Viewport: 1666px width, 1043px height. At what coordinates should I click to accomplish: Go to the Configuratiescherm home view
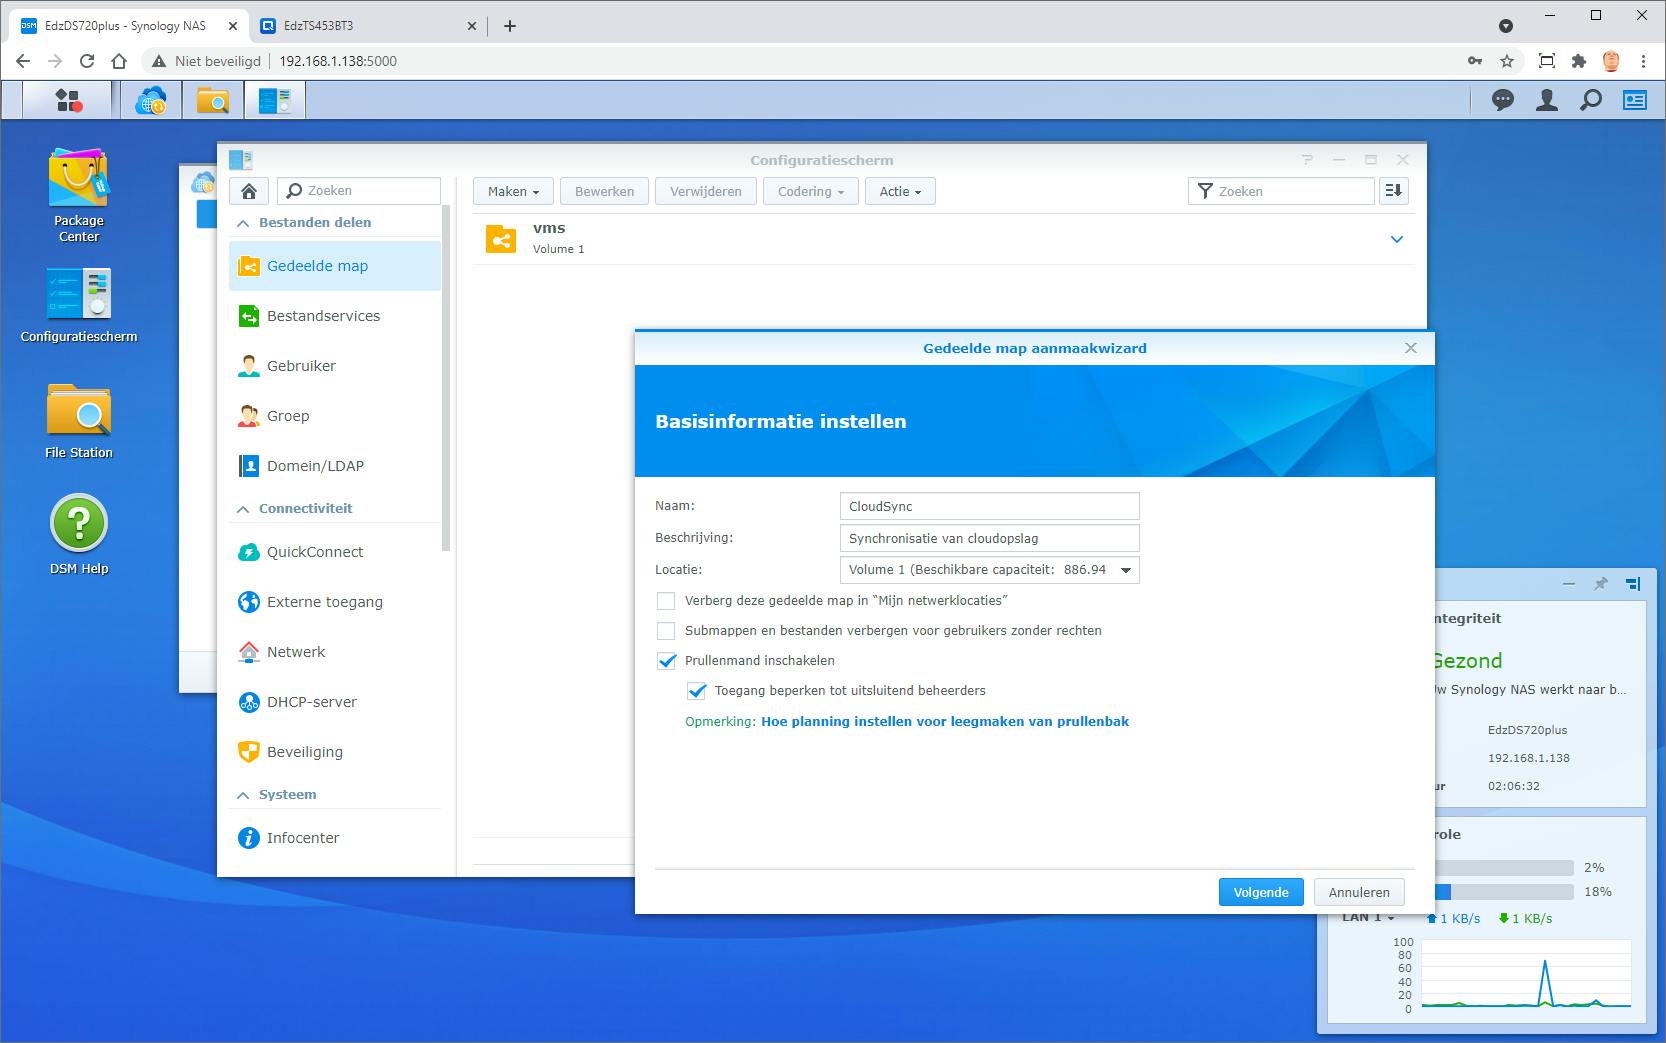click(x=249, y=191)
